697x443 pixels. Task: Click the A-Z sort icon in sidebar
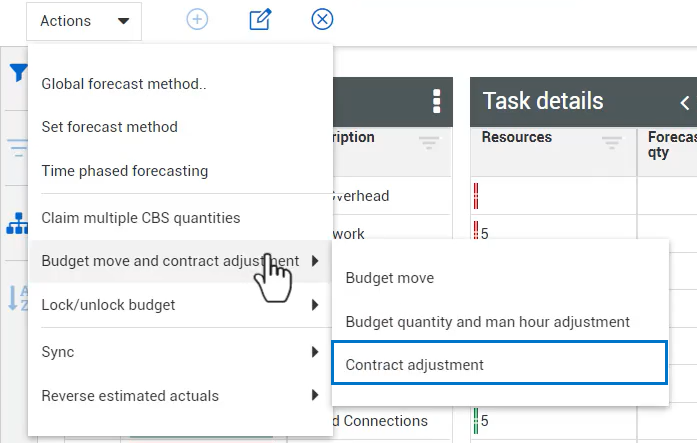(x=17, y=296)
